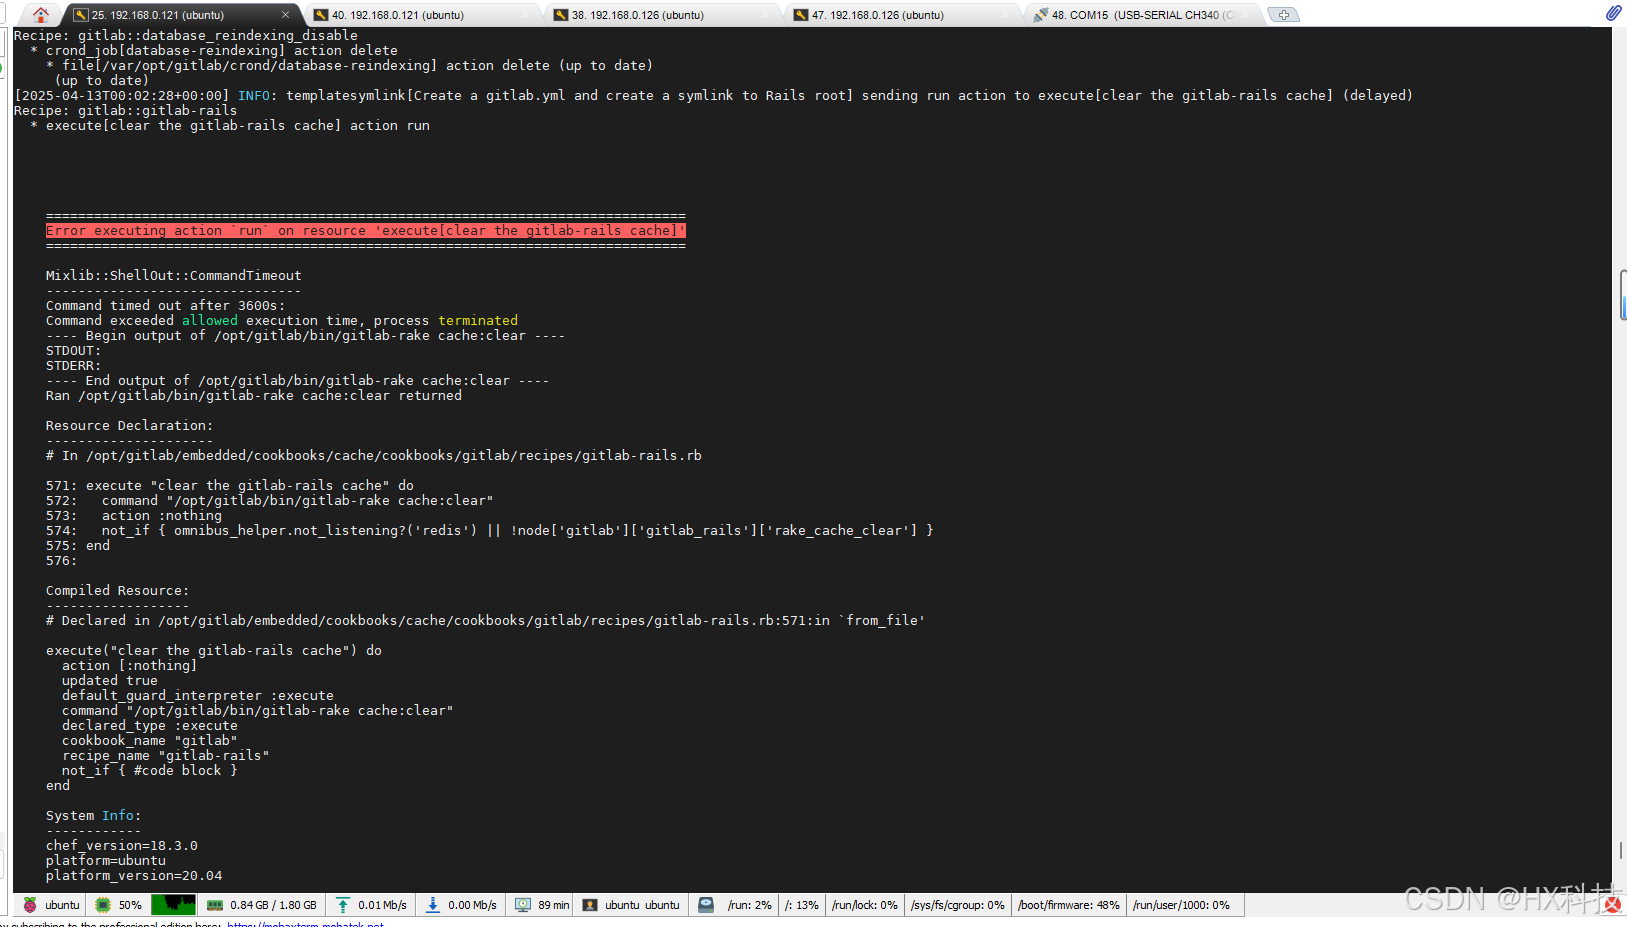Click the '0.00 Mb/s' download value
This screenshot has height=927, width=1627.
pyautogui.click(x=472, y=905)
